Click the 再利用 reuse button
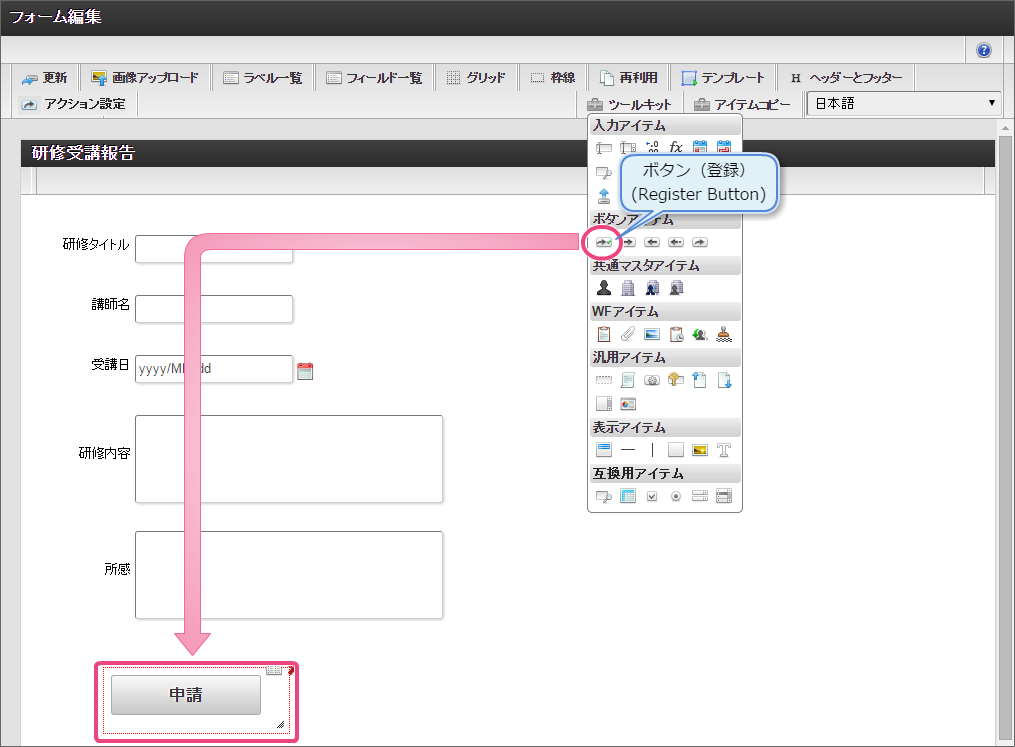 629,78
